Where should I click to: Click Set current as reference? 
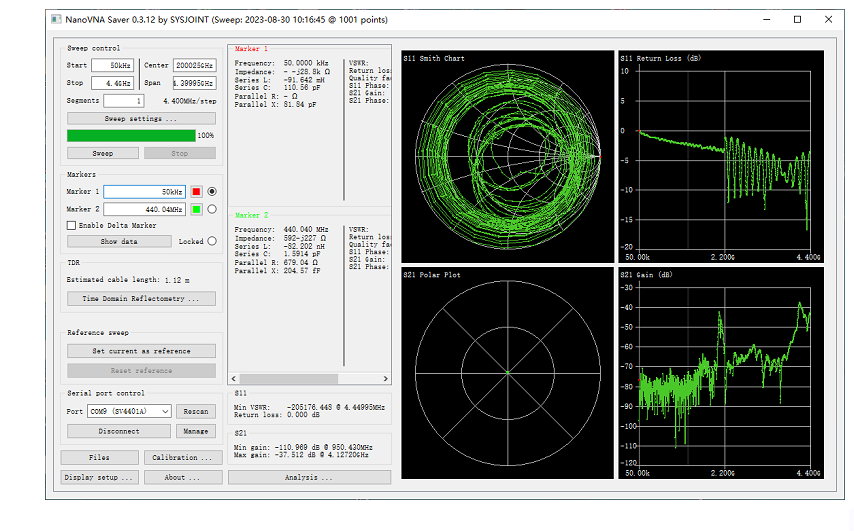click(x=141, y=351)
